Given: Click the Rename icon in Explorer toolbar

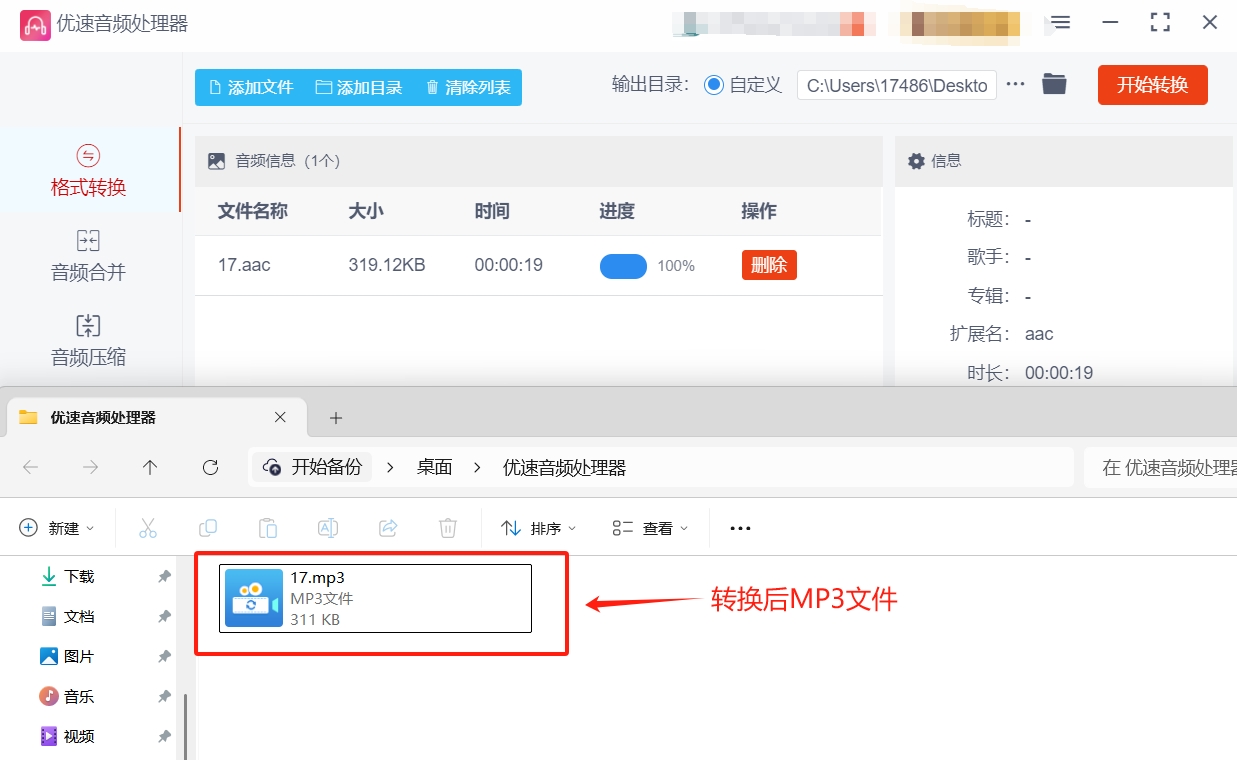Looking at the screenshot, I should coord(328,528).
